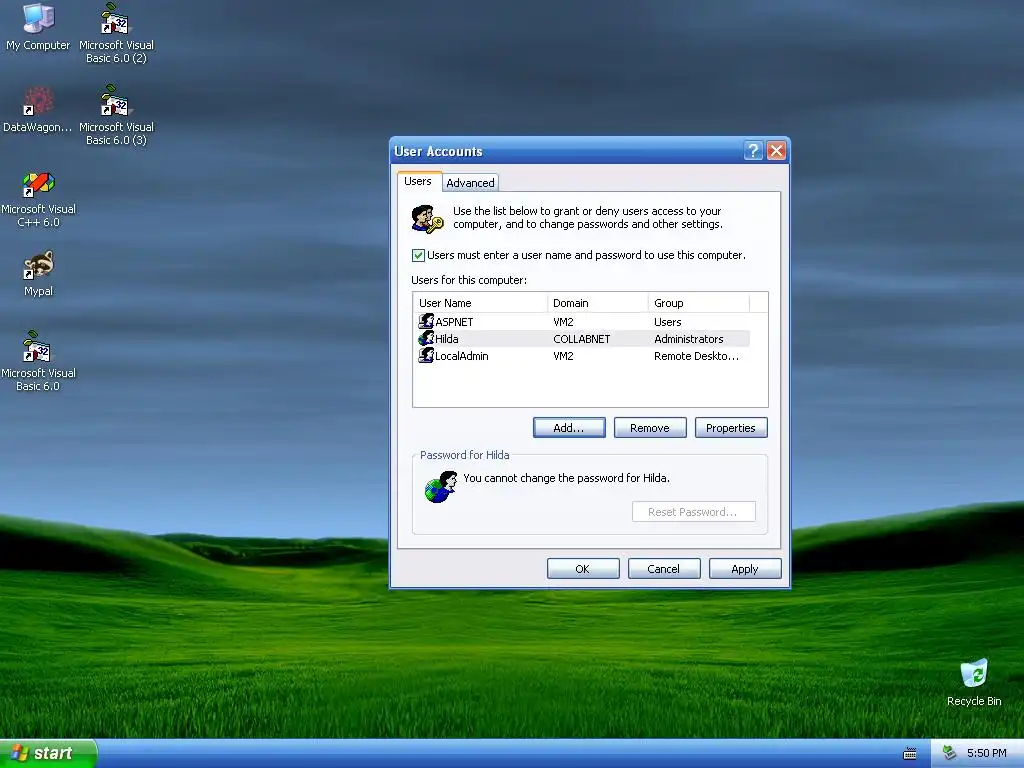Sort by the Domain column header
Screen dimensions: 1024x768
[598, 303]
